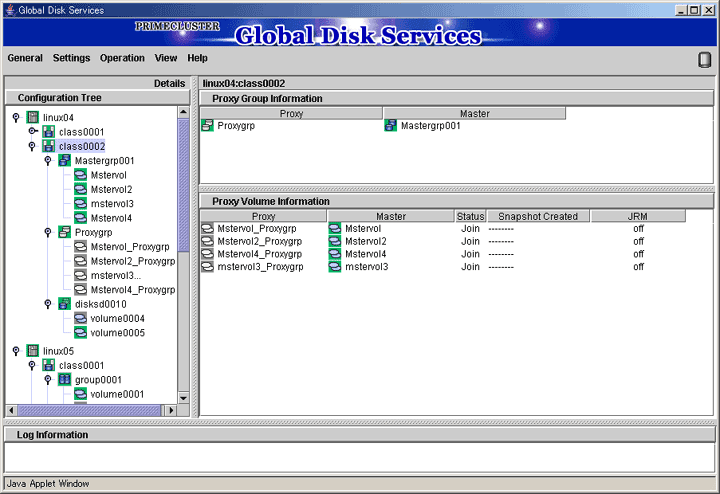720x494 pixels.
Task: Click the class0001 icon under linux04
Action: tap(49, 132)
